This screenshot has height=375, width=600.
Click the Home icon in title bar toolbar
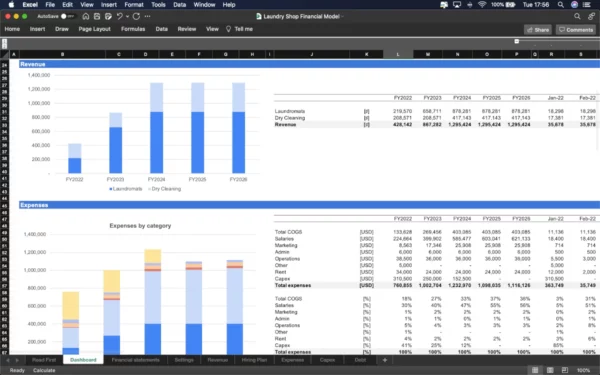click(86, 16)
